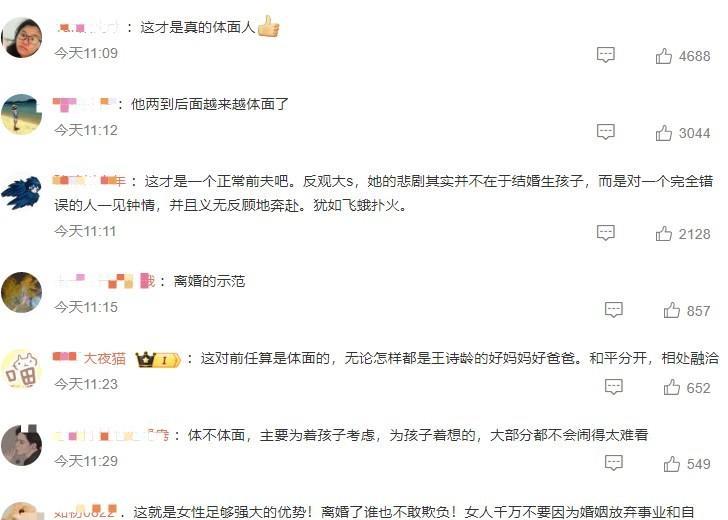The height and width of the screenshot is (520, 728).
Task: Click the username of the 11:29 commenter
Action: pos(111,436)
